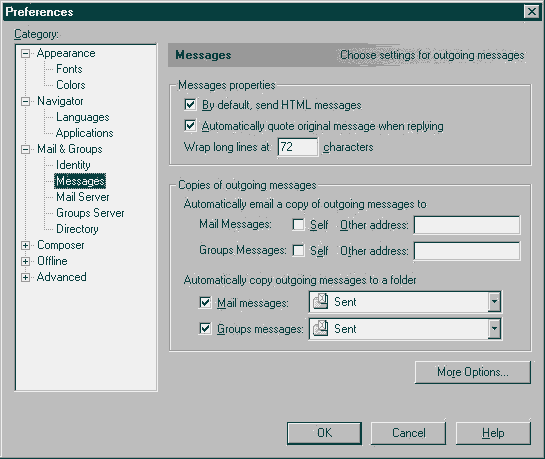
Task: Collapse the Navigator tree node
Action: tap(25, 101)
